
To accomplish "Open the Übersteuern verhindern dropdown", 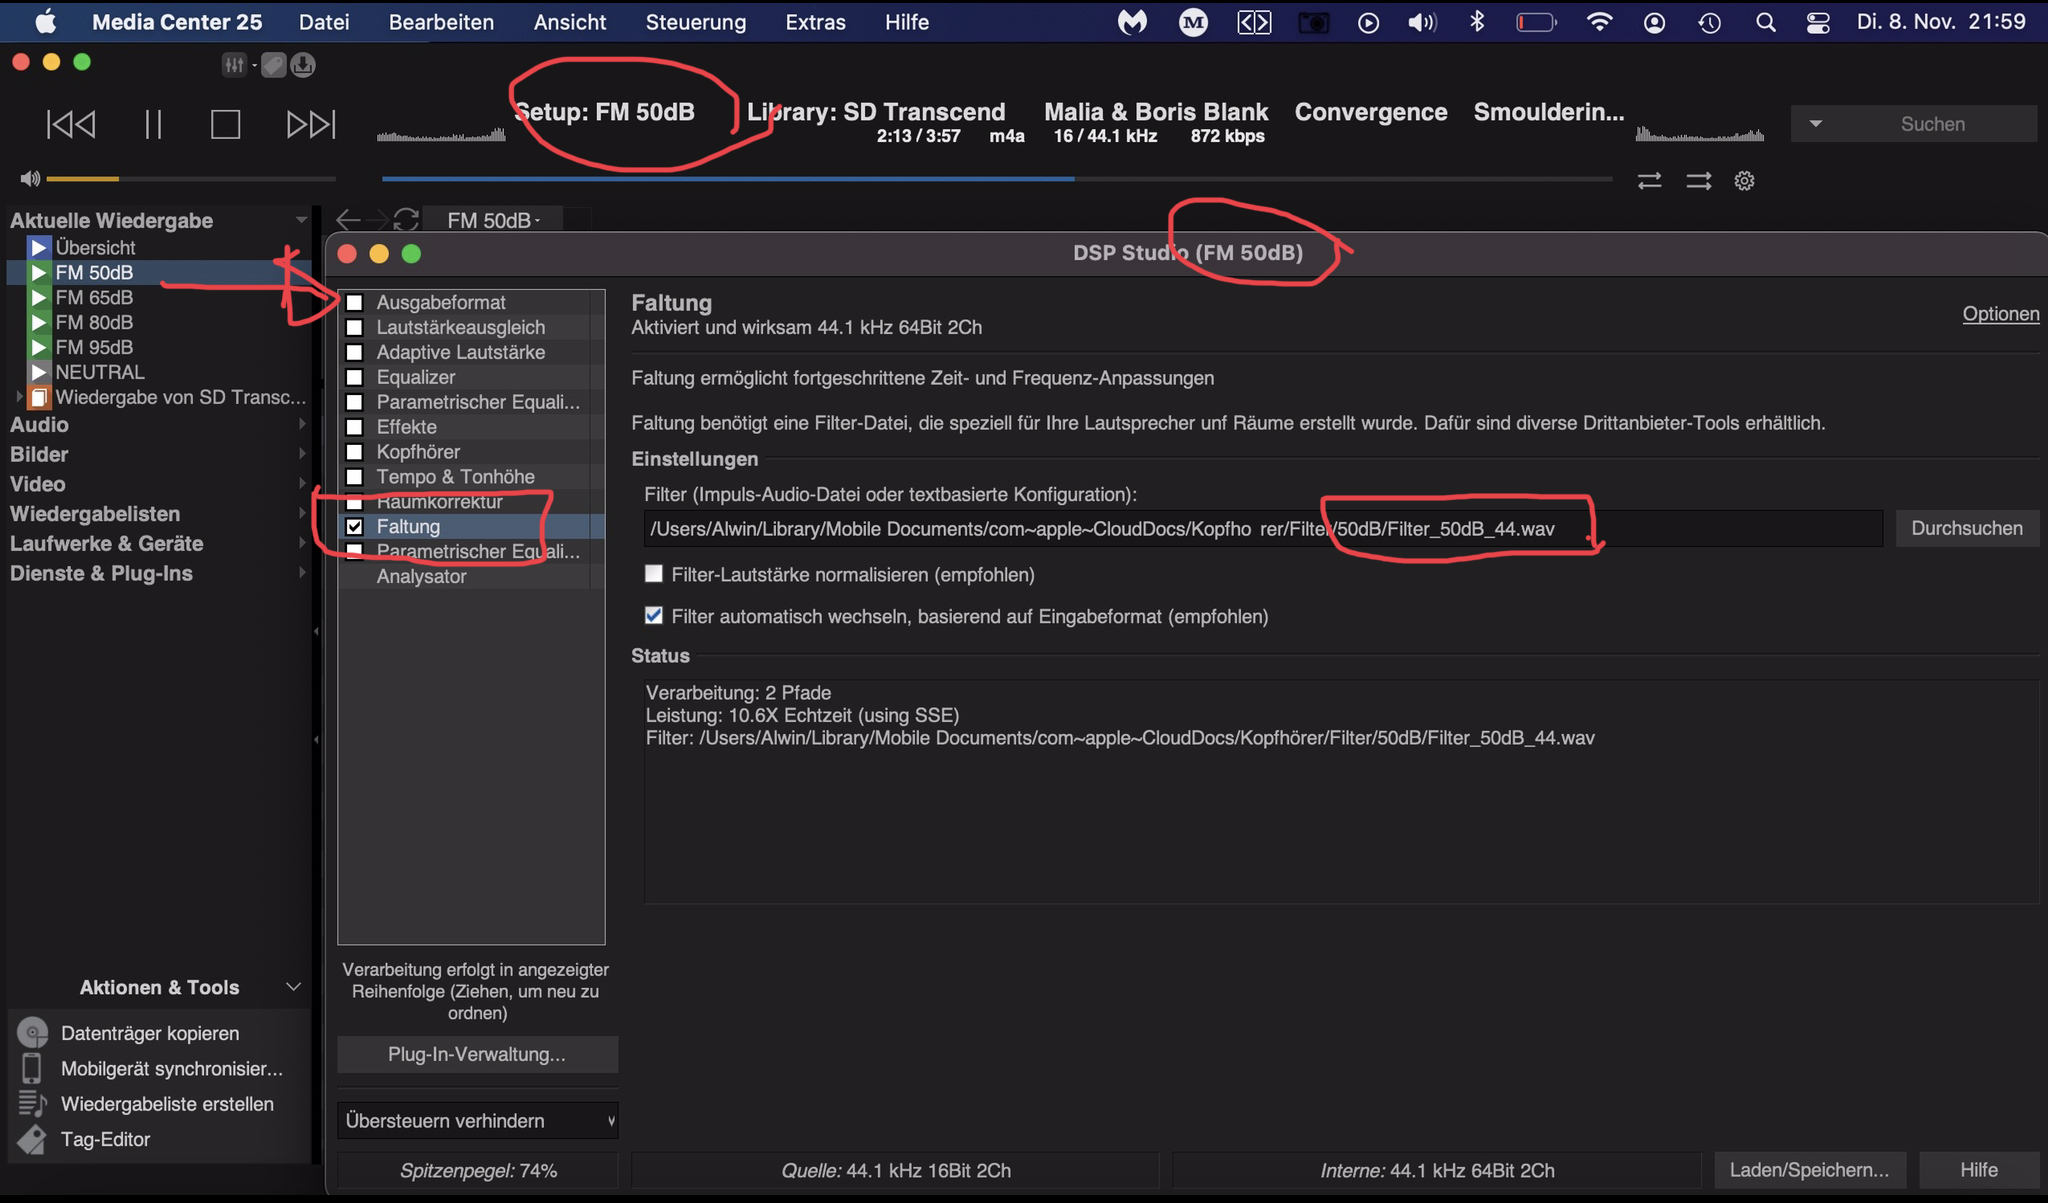I will 477,1121.
